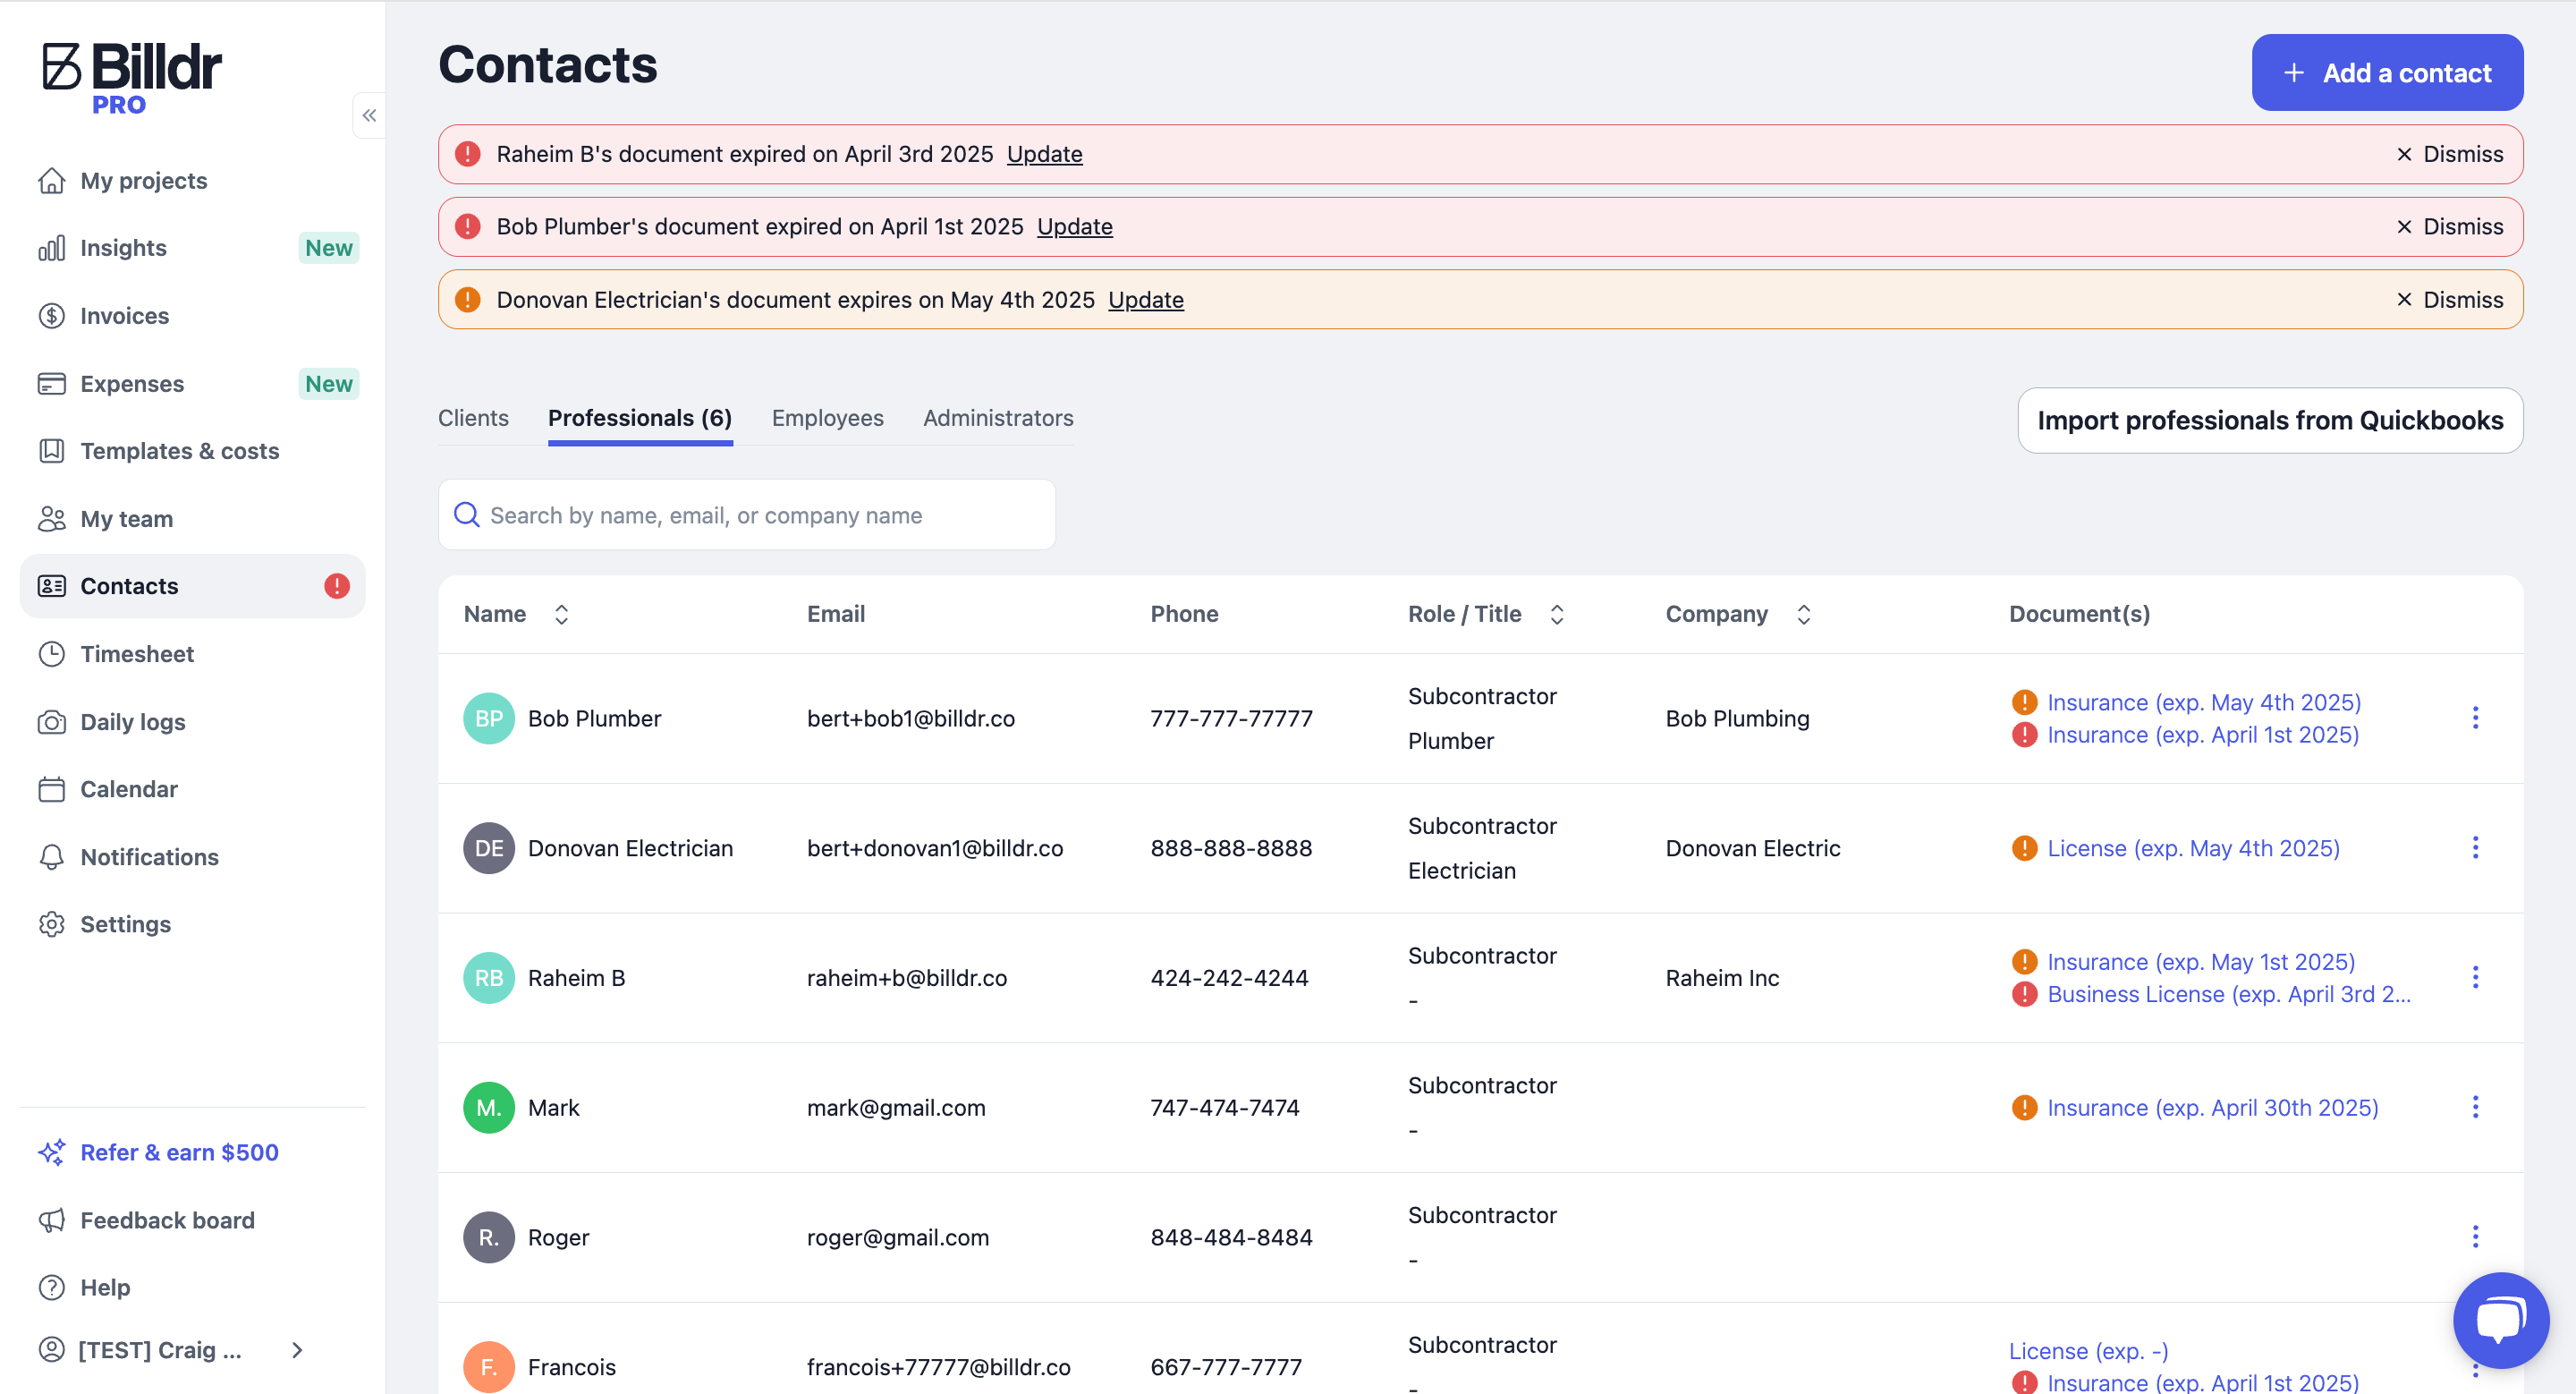Open My team people icon
Viewport: 2576px width, 1394px height.
[x=52, y=519]
